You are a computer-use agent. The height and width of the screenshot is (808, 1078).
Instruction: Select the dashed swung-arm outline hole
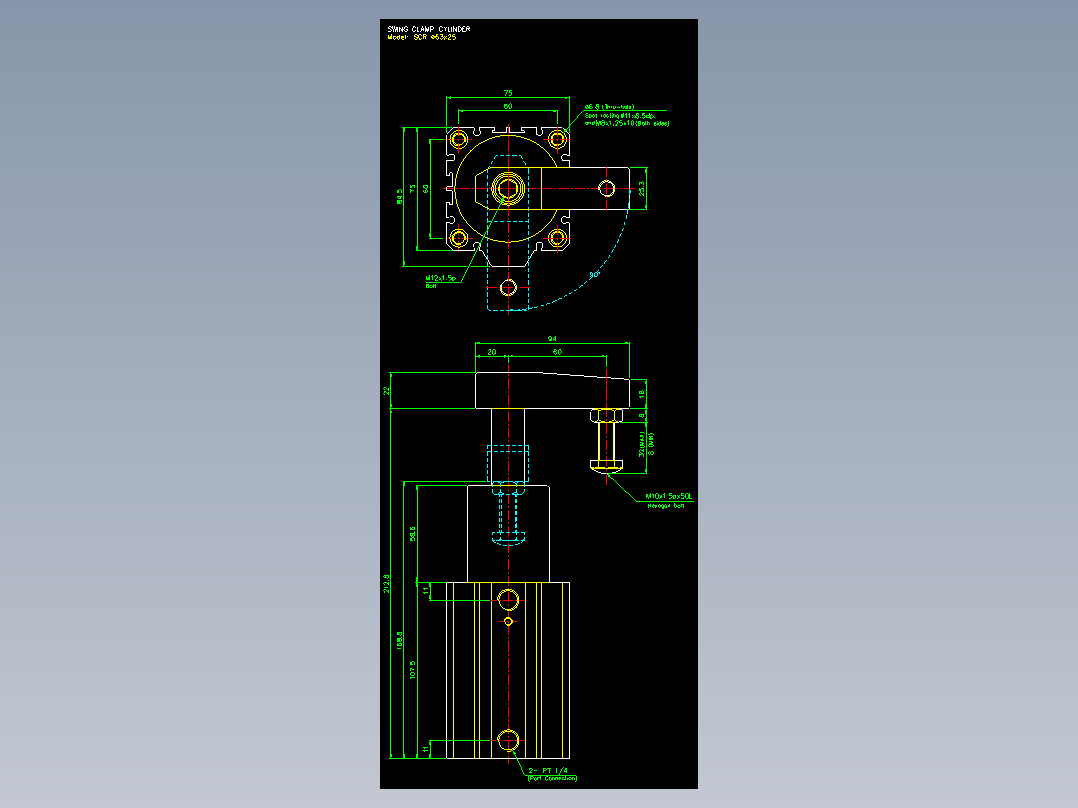point(508,287)
